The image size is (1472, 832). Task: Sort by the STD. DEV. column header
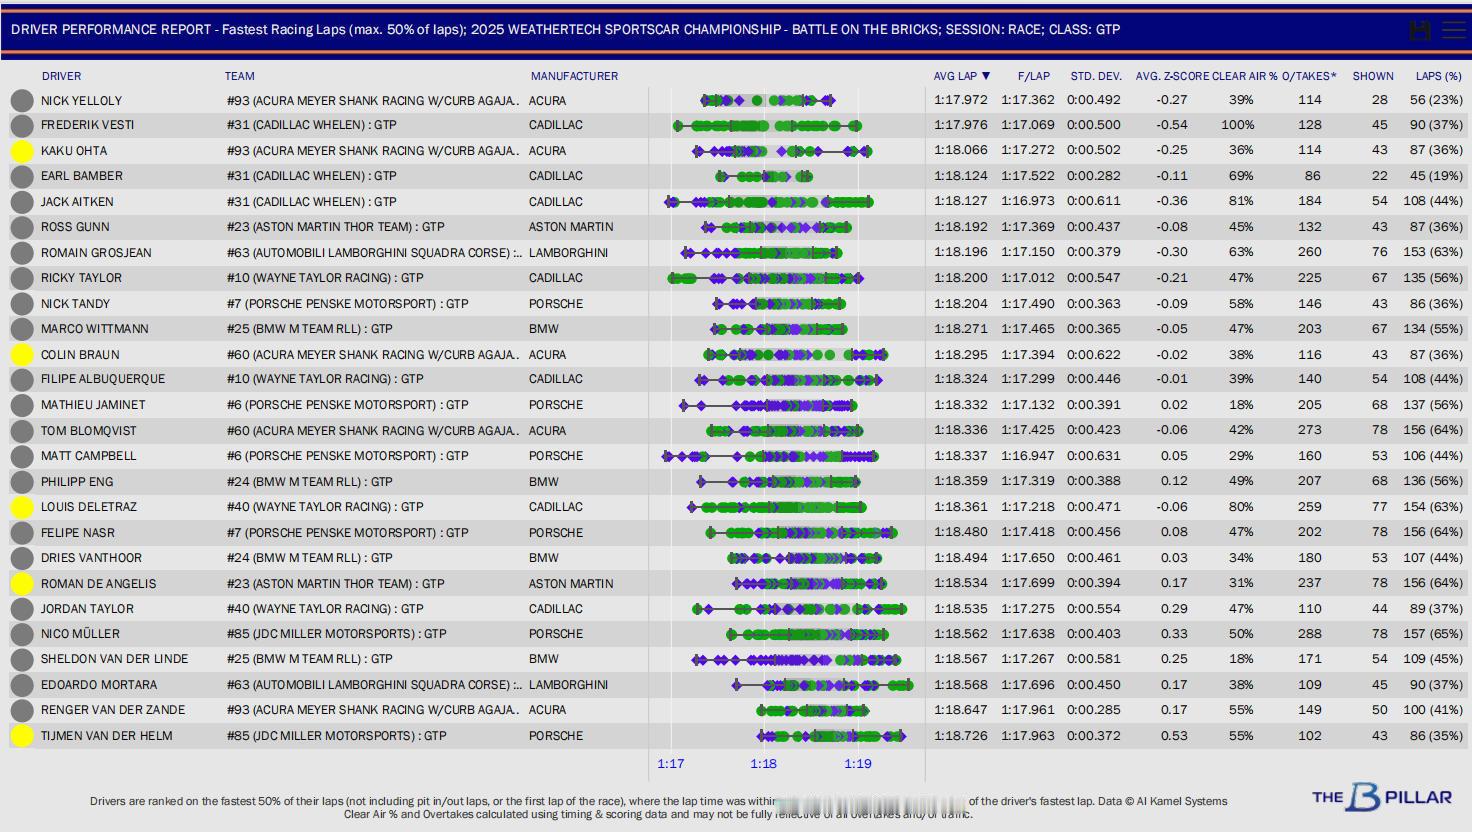(1096, 76)
